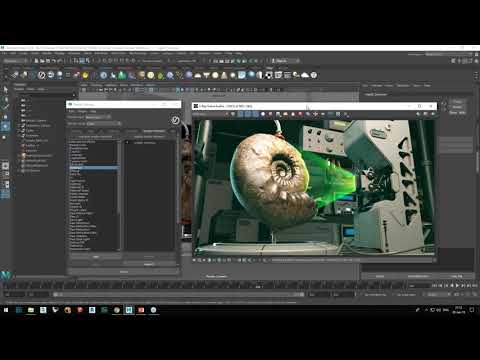Click the Undo icon in status line
Viewport: 480px width, 360px height.
pyautogui.click(x=54, y=61)
